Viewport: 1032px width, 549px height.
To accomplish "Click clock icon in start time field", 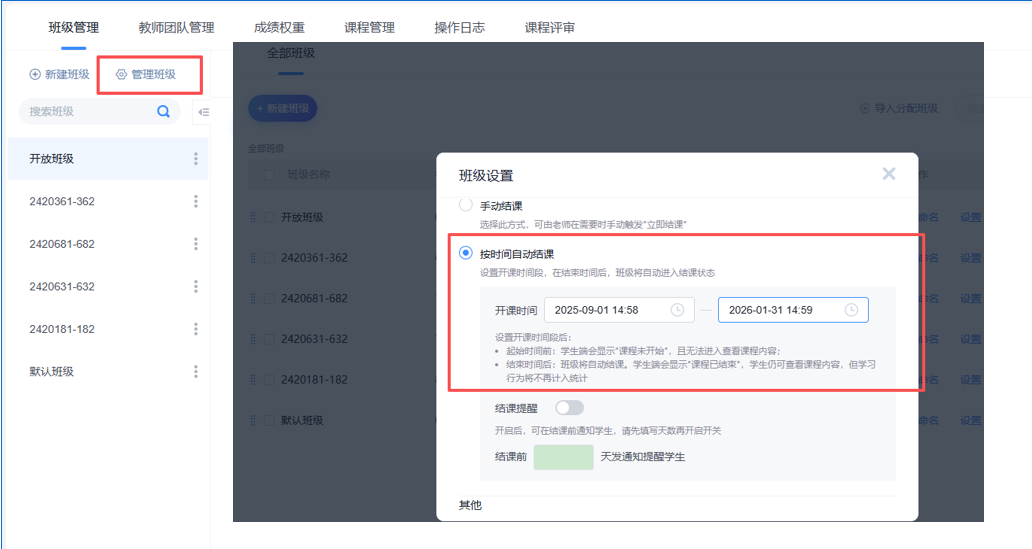I will click(677, 310).
